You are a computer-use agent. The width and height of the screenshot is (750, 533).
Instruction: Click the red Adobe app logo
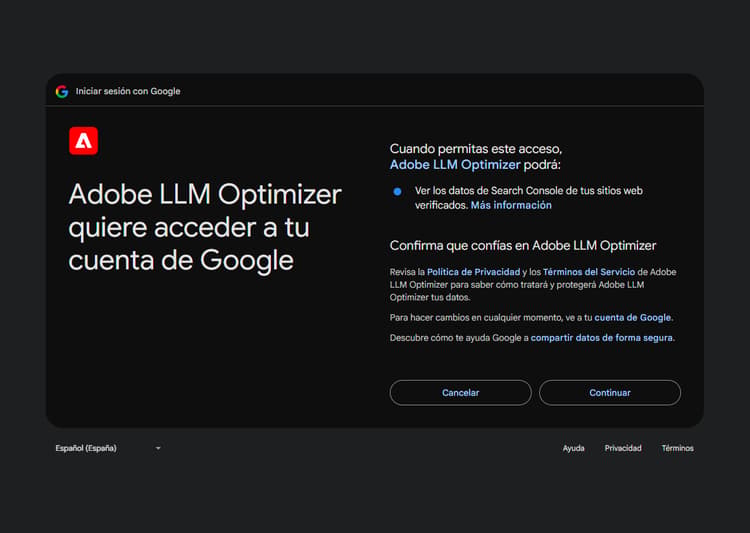pyautogui.click(x=83, y=141)
